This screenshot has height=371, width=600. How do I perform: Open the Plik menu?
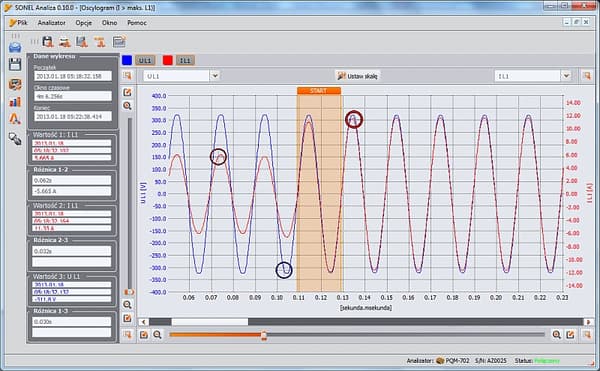click(18, 23)
